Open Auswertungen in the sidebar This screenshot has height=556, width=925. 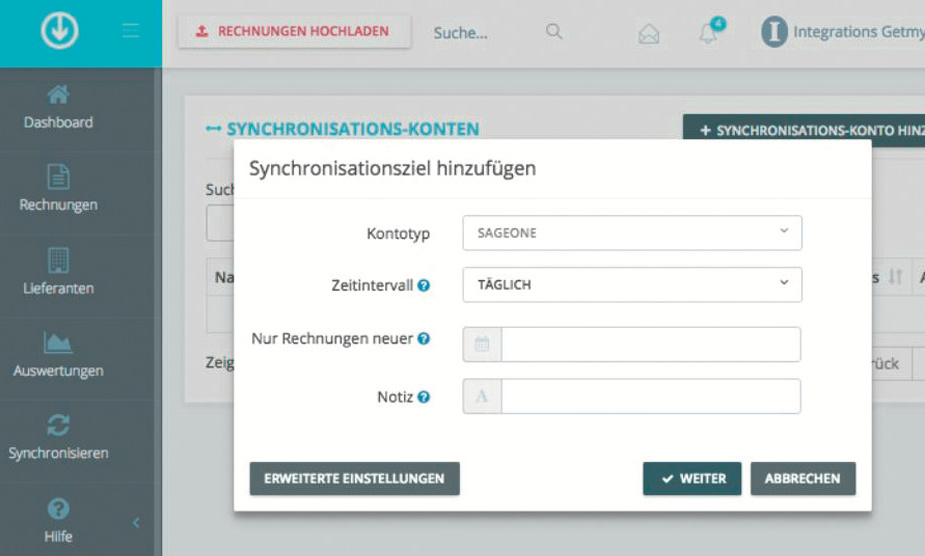pos(58,356)
